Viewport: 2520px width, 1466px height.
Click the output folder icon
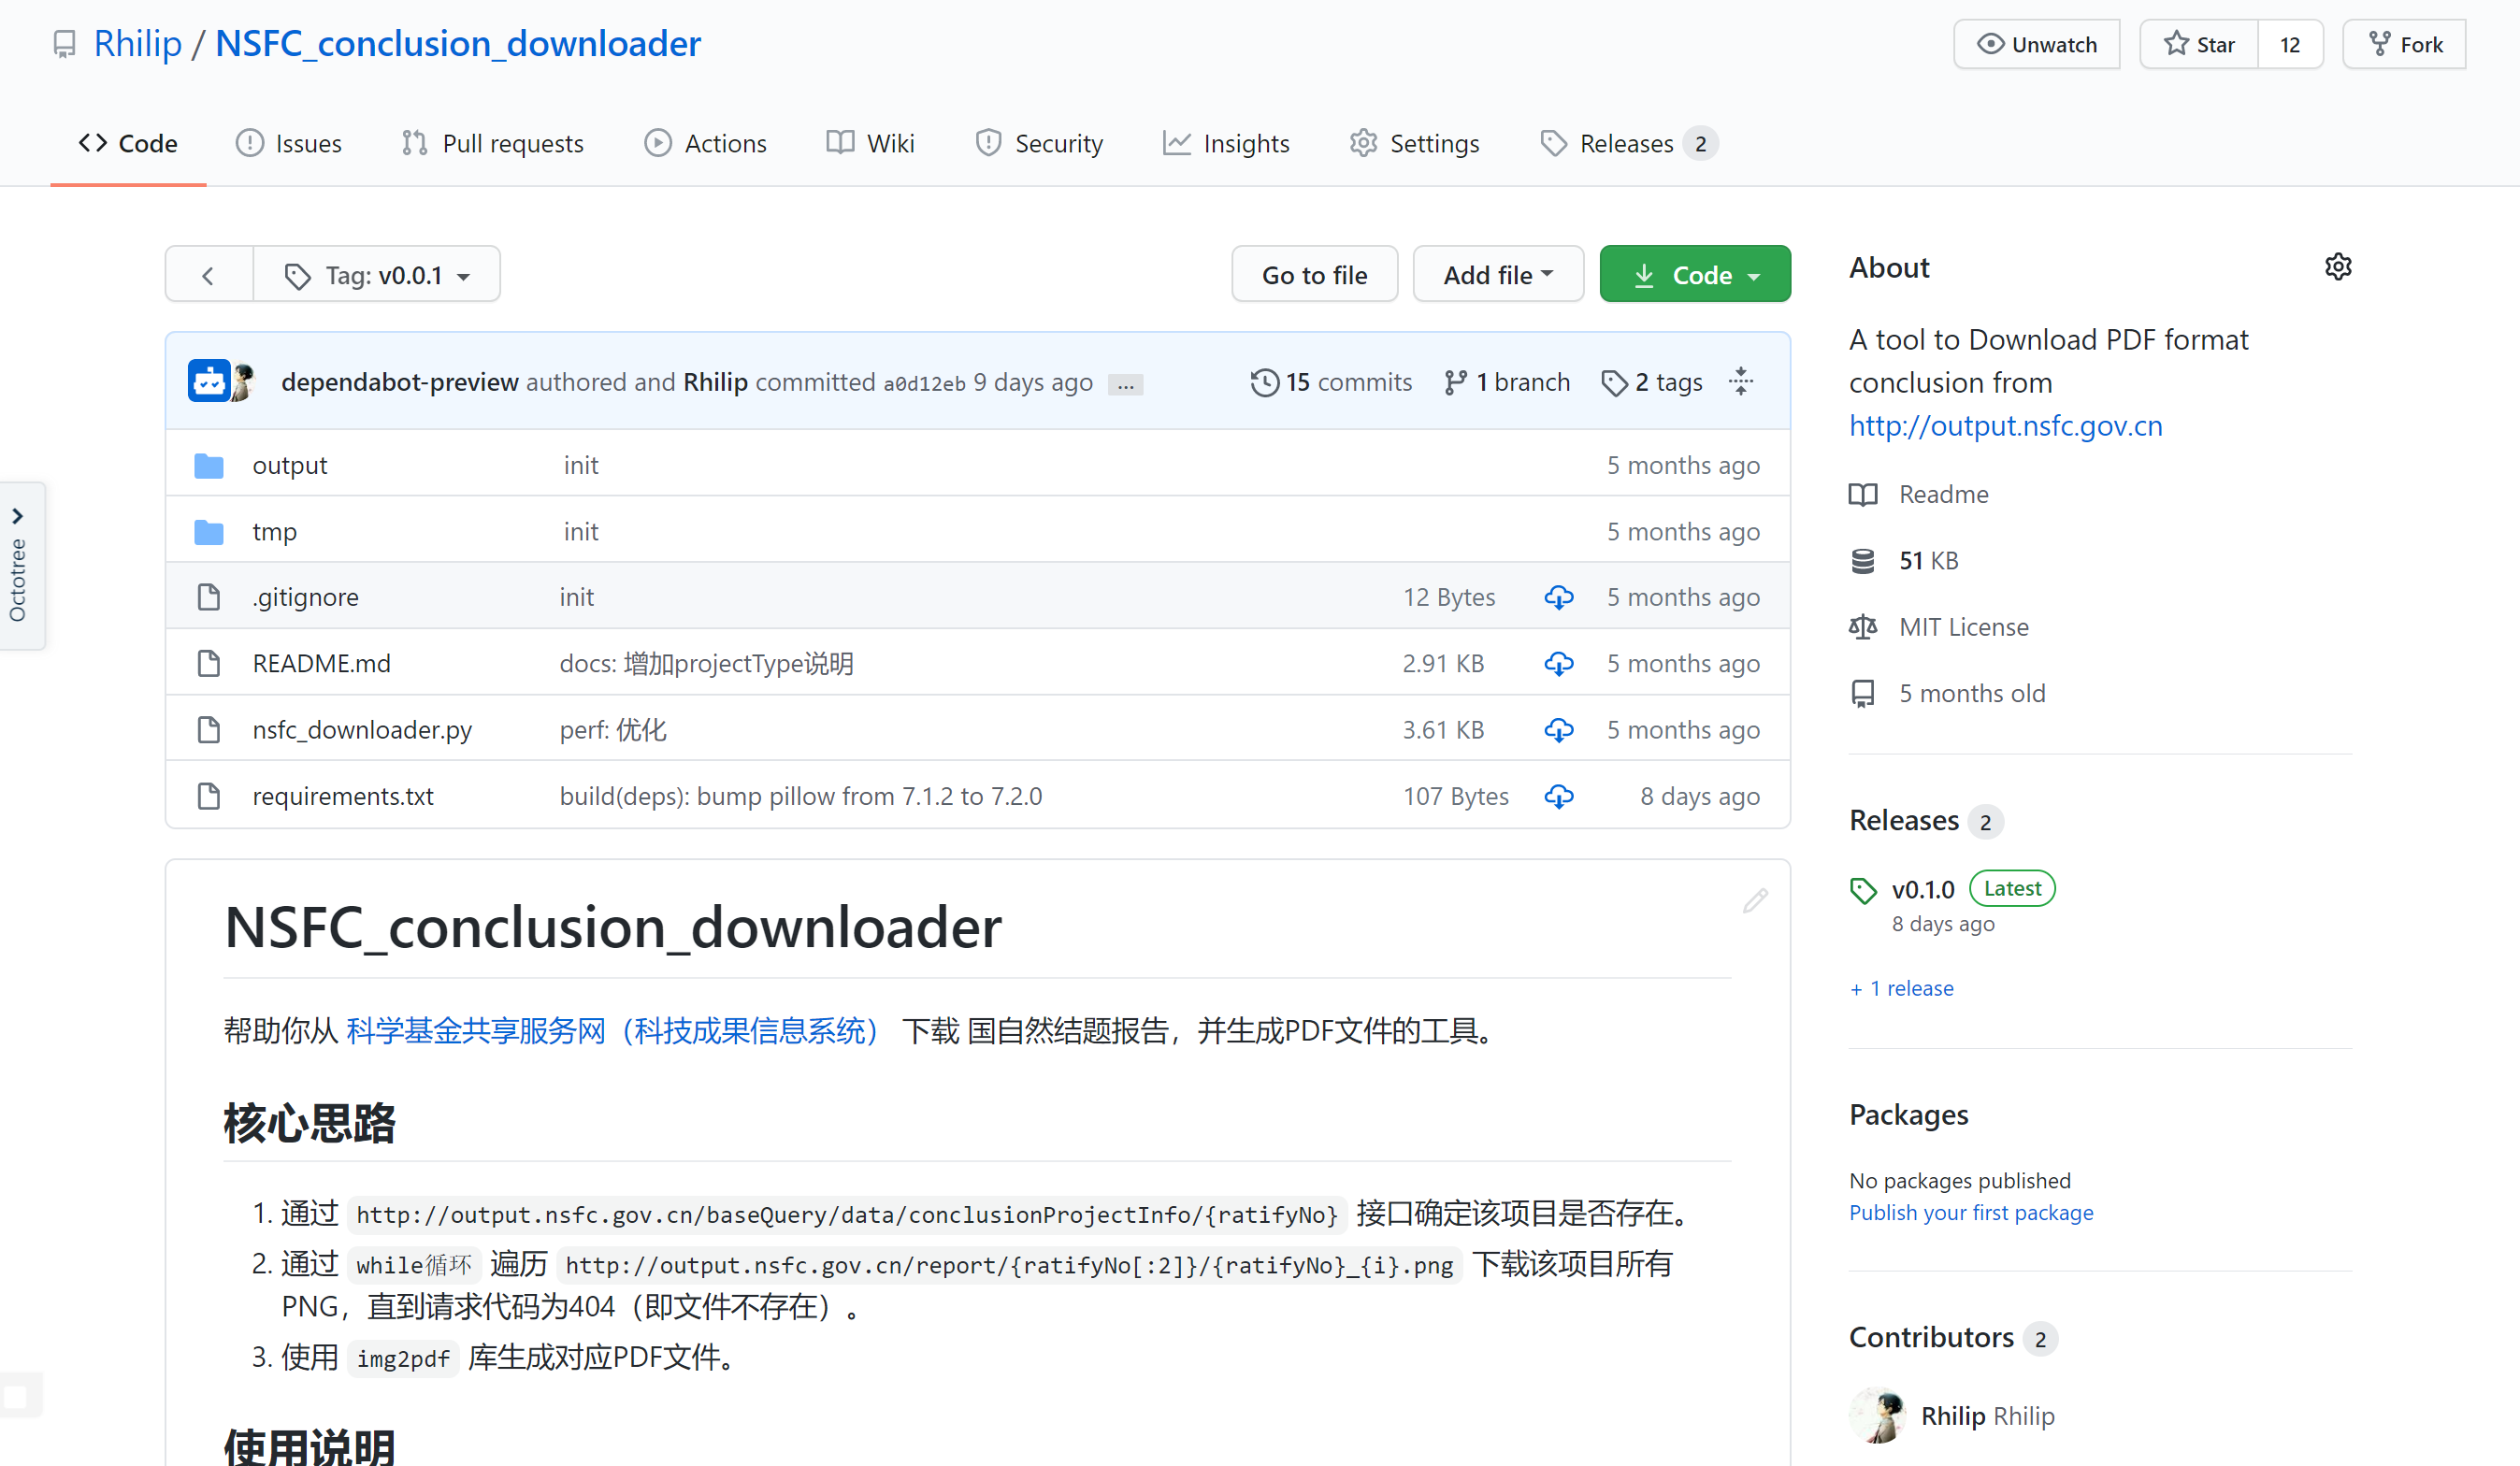pyautogui.click(x=209, y=465)
